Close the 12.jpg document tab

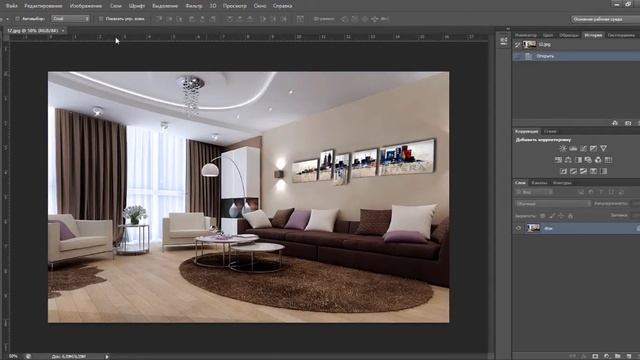(x=63, y=31)
